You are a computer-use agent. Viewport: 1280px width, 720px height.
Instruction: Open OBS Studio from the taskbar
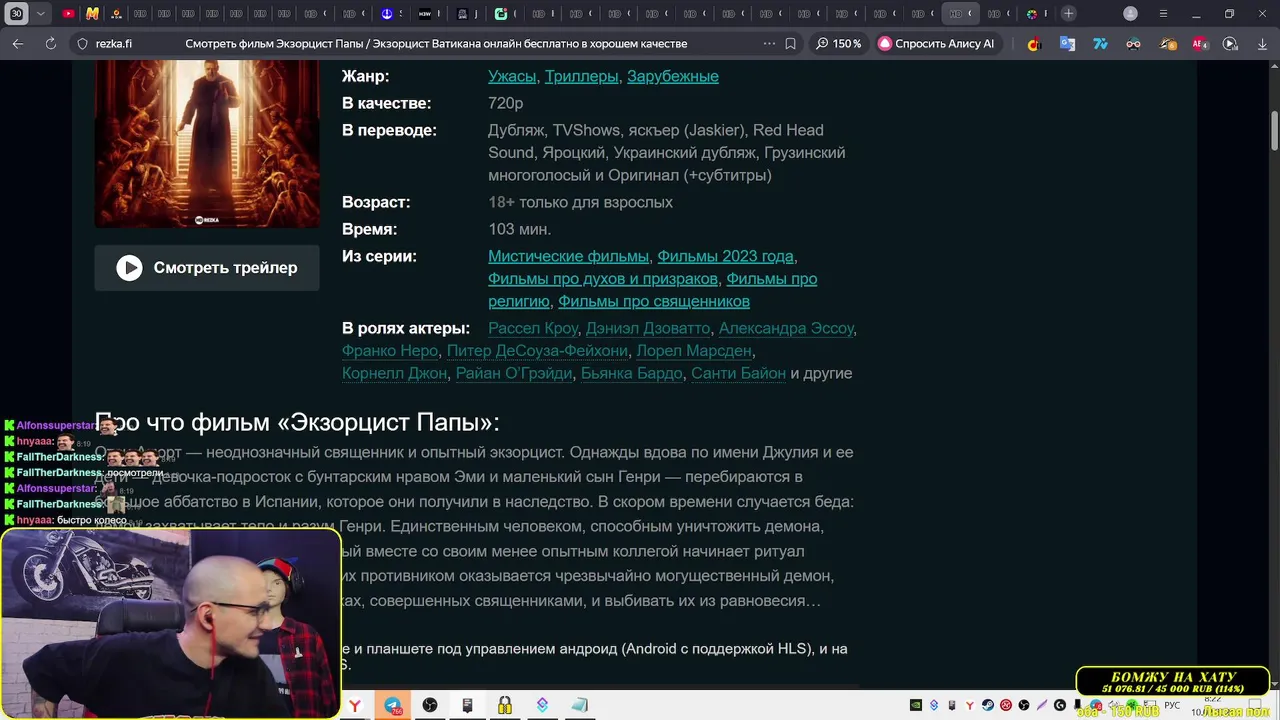tap(430, 706)
